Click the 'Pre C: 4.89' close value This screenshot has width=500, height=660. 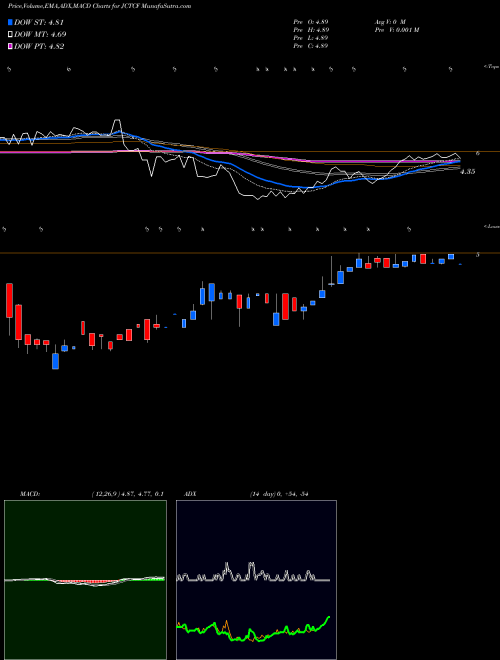point(311,46)
